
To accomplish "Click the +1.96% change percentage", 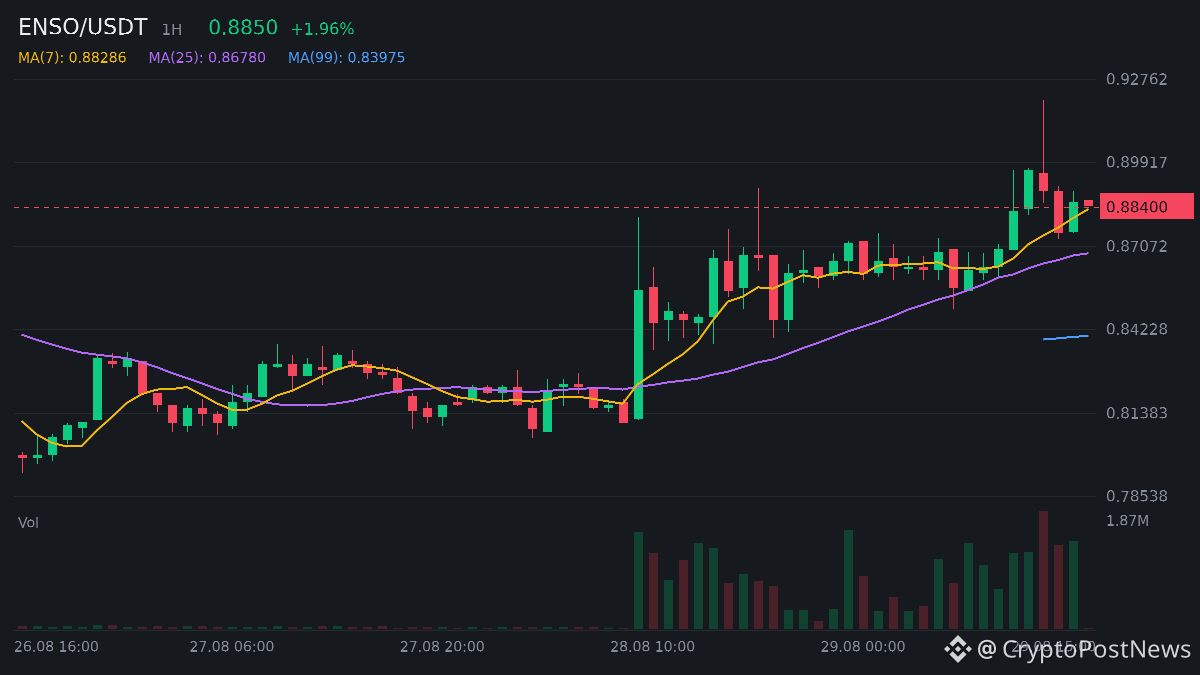I will click(x=322, y=29).
